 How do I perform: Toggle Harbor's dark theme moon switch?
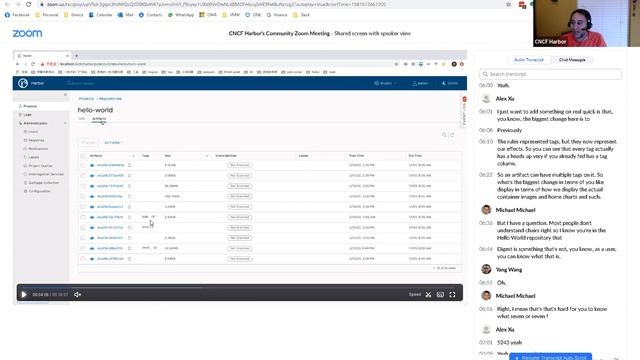(450, 83)
